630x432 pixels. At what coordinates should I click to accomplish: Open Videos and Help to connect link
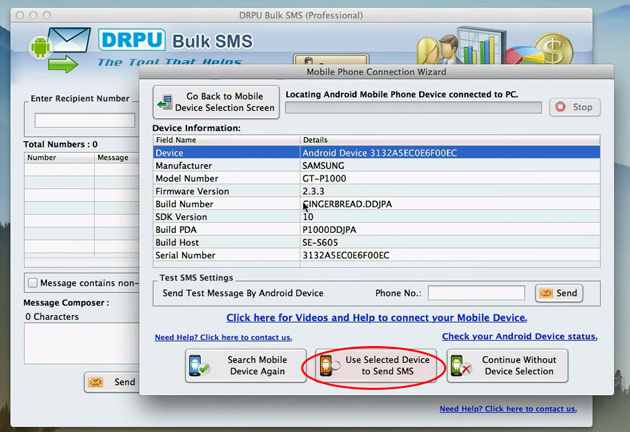[x=376, y=318]
